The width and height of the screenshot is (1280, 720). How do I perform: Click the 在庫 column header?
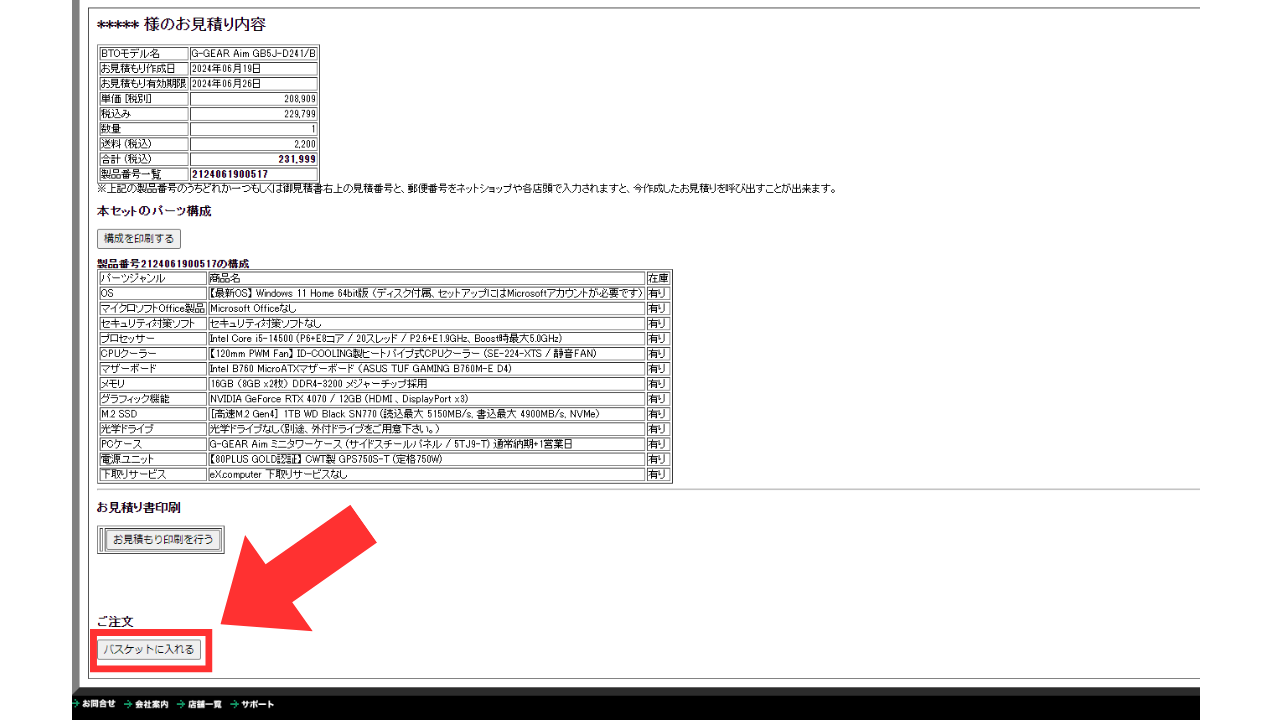click(x=658, y=278)
